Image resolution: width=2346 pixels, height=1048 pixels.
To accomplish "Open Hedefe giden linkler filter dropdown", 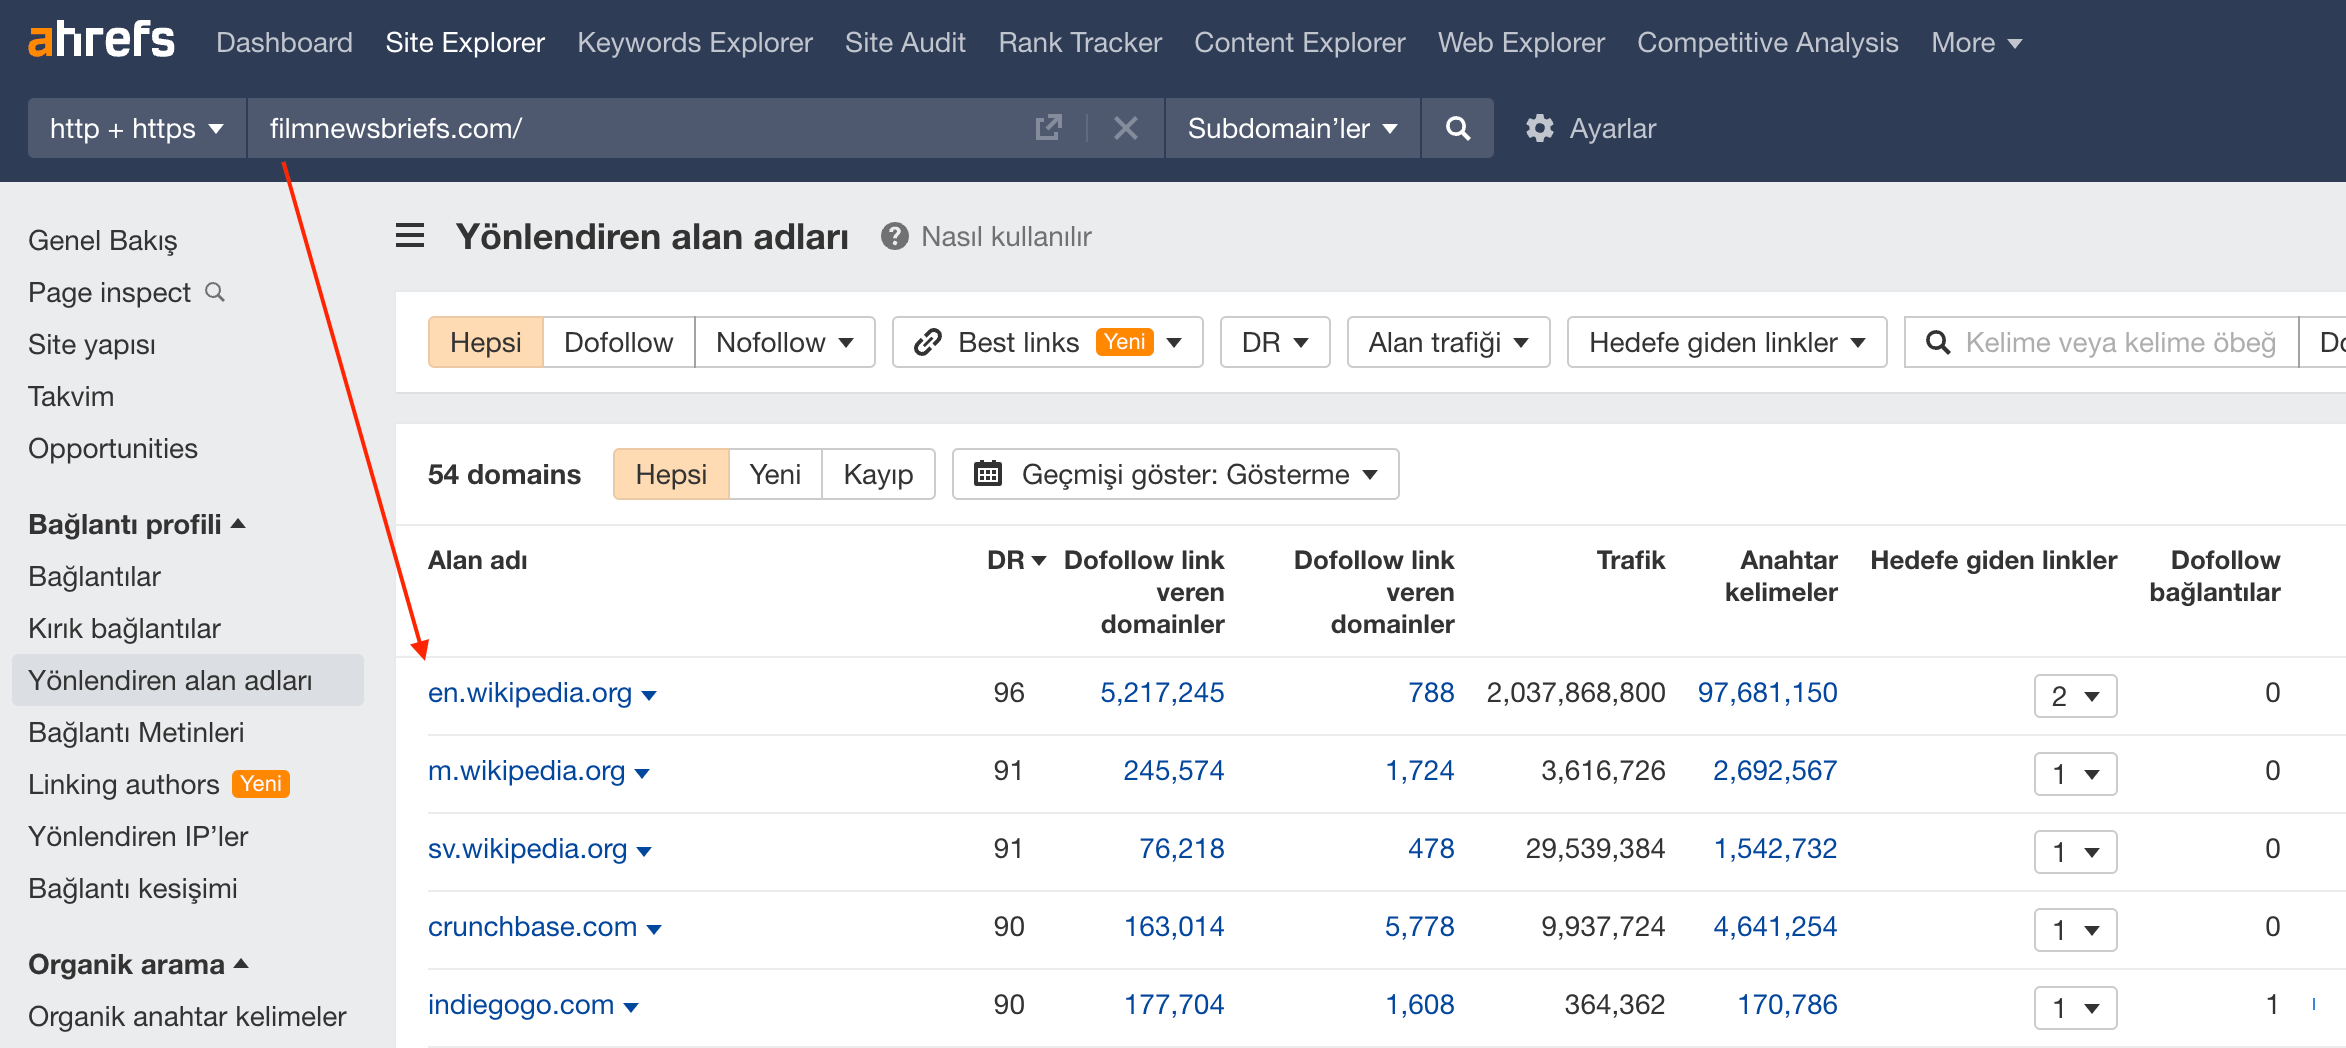I will click(1727, 342).
